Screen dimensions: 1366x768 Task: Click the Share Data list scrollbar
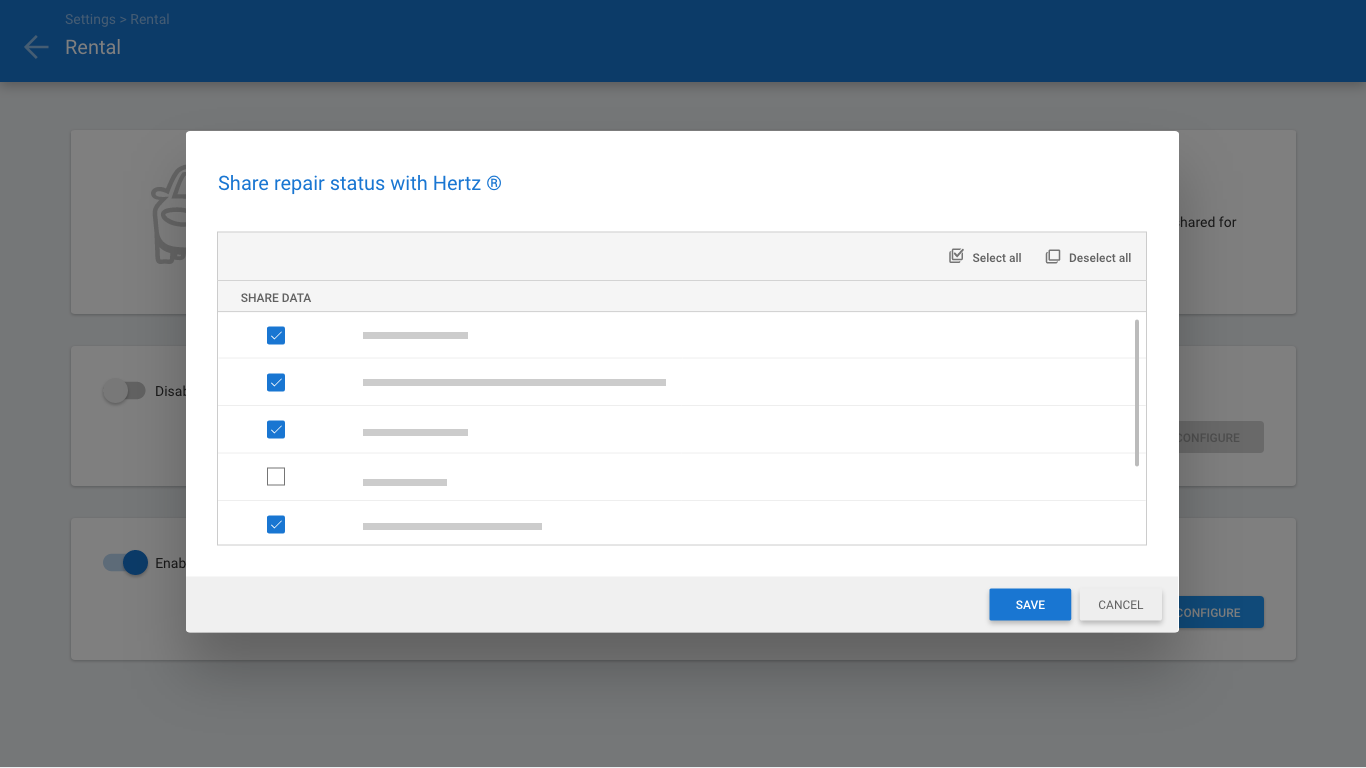click(x=1137, y=392)
